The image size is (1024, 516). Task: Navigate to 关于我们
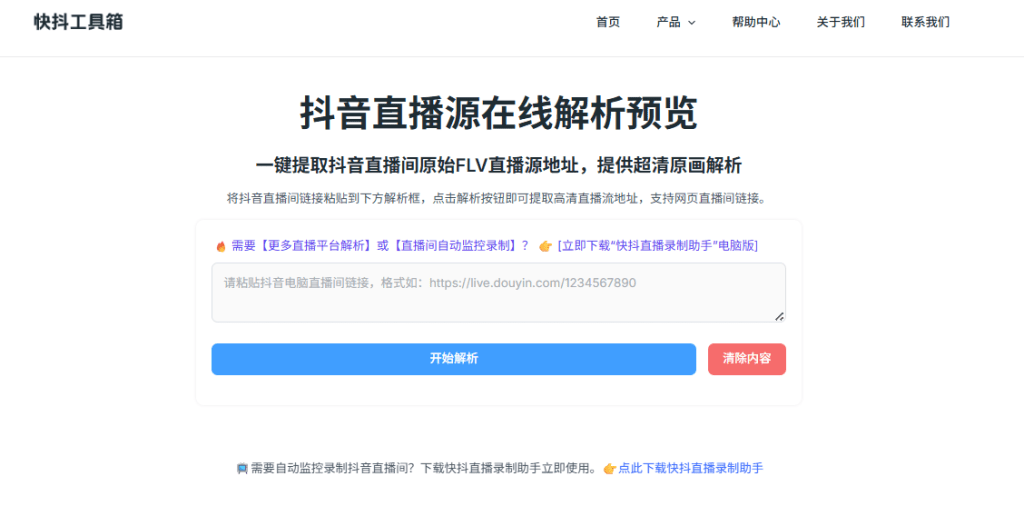pos(840,22)
